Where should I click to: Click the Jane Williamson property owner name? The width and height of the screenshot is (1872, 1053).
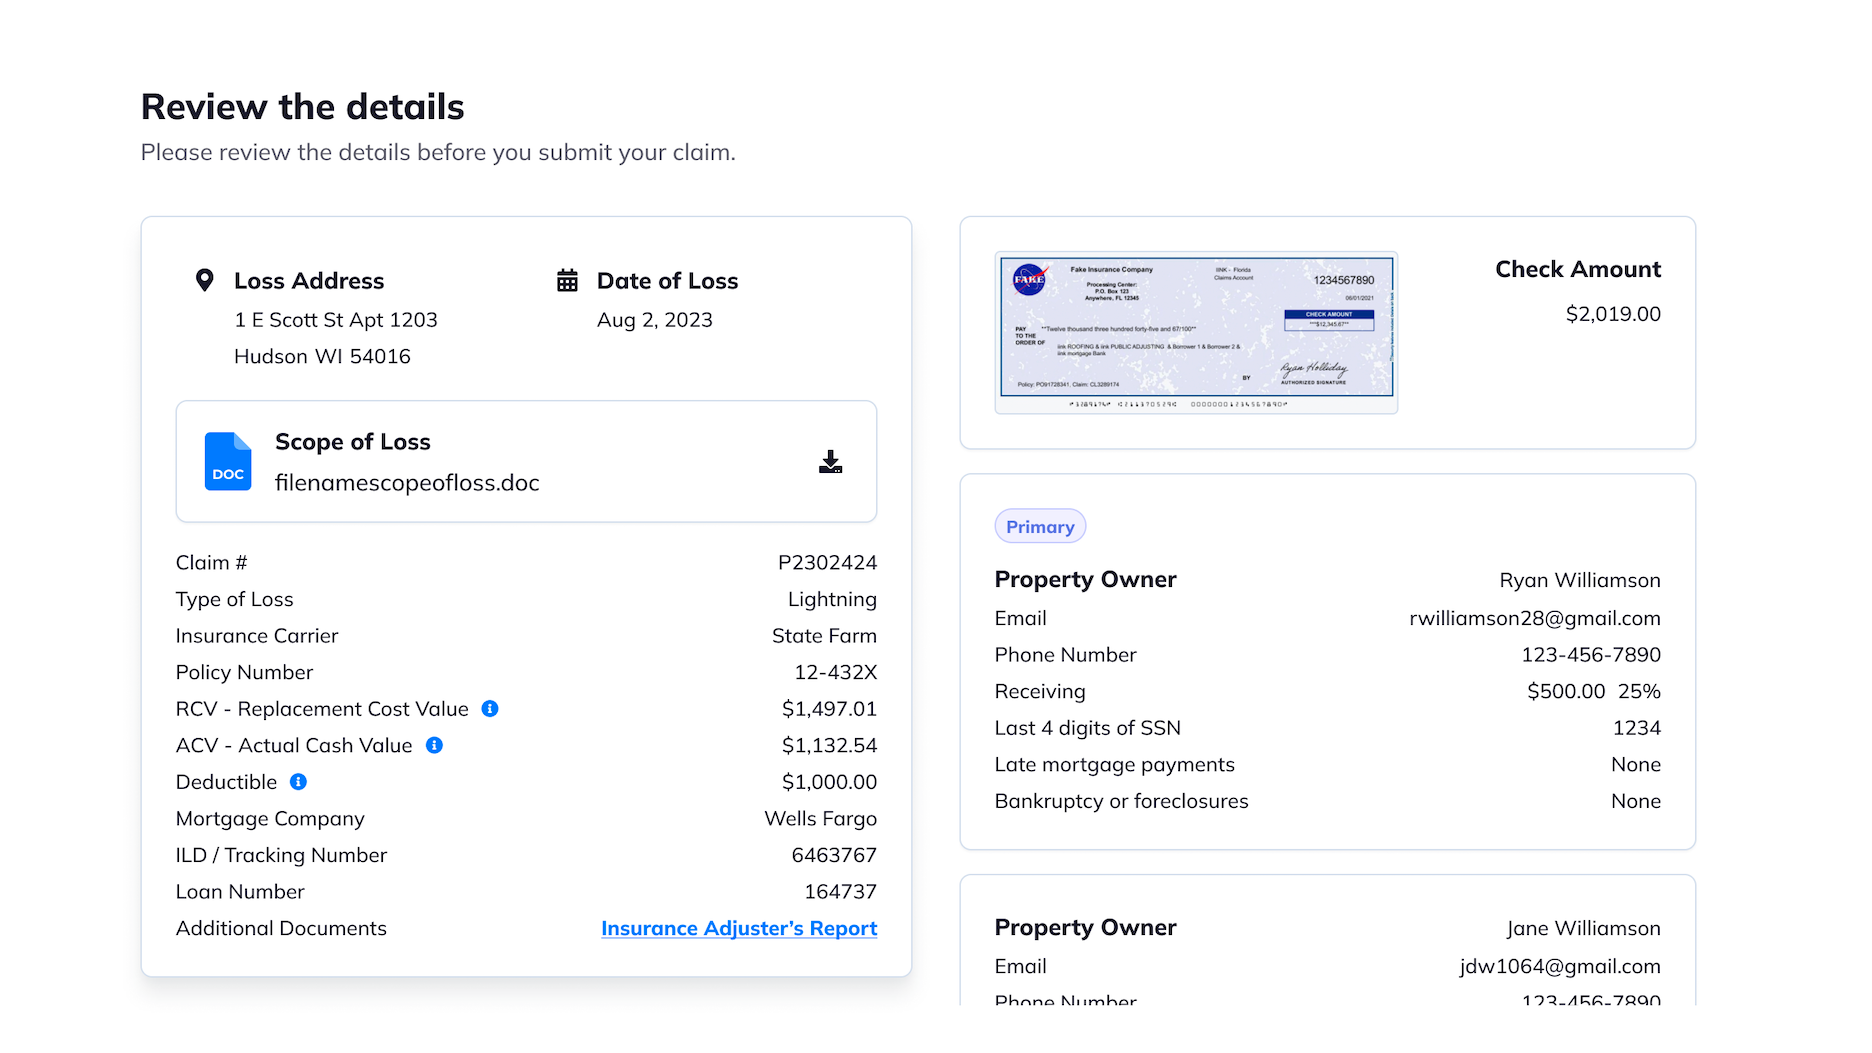pyautogui.click(x=1583, y=928)
